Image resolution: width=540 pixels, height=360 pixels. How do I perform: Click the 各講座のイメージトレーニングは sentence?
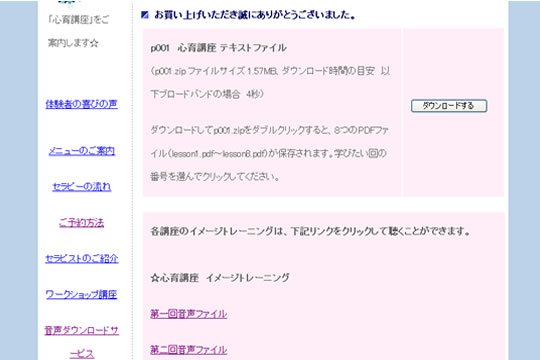click(310, 231)
